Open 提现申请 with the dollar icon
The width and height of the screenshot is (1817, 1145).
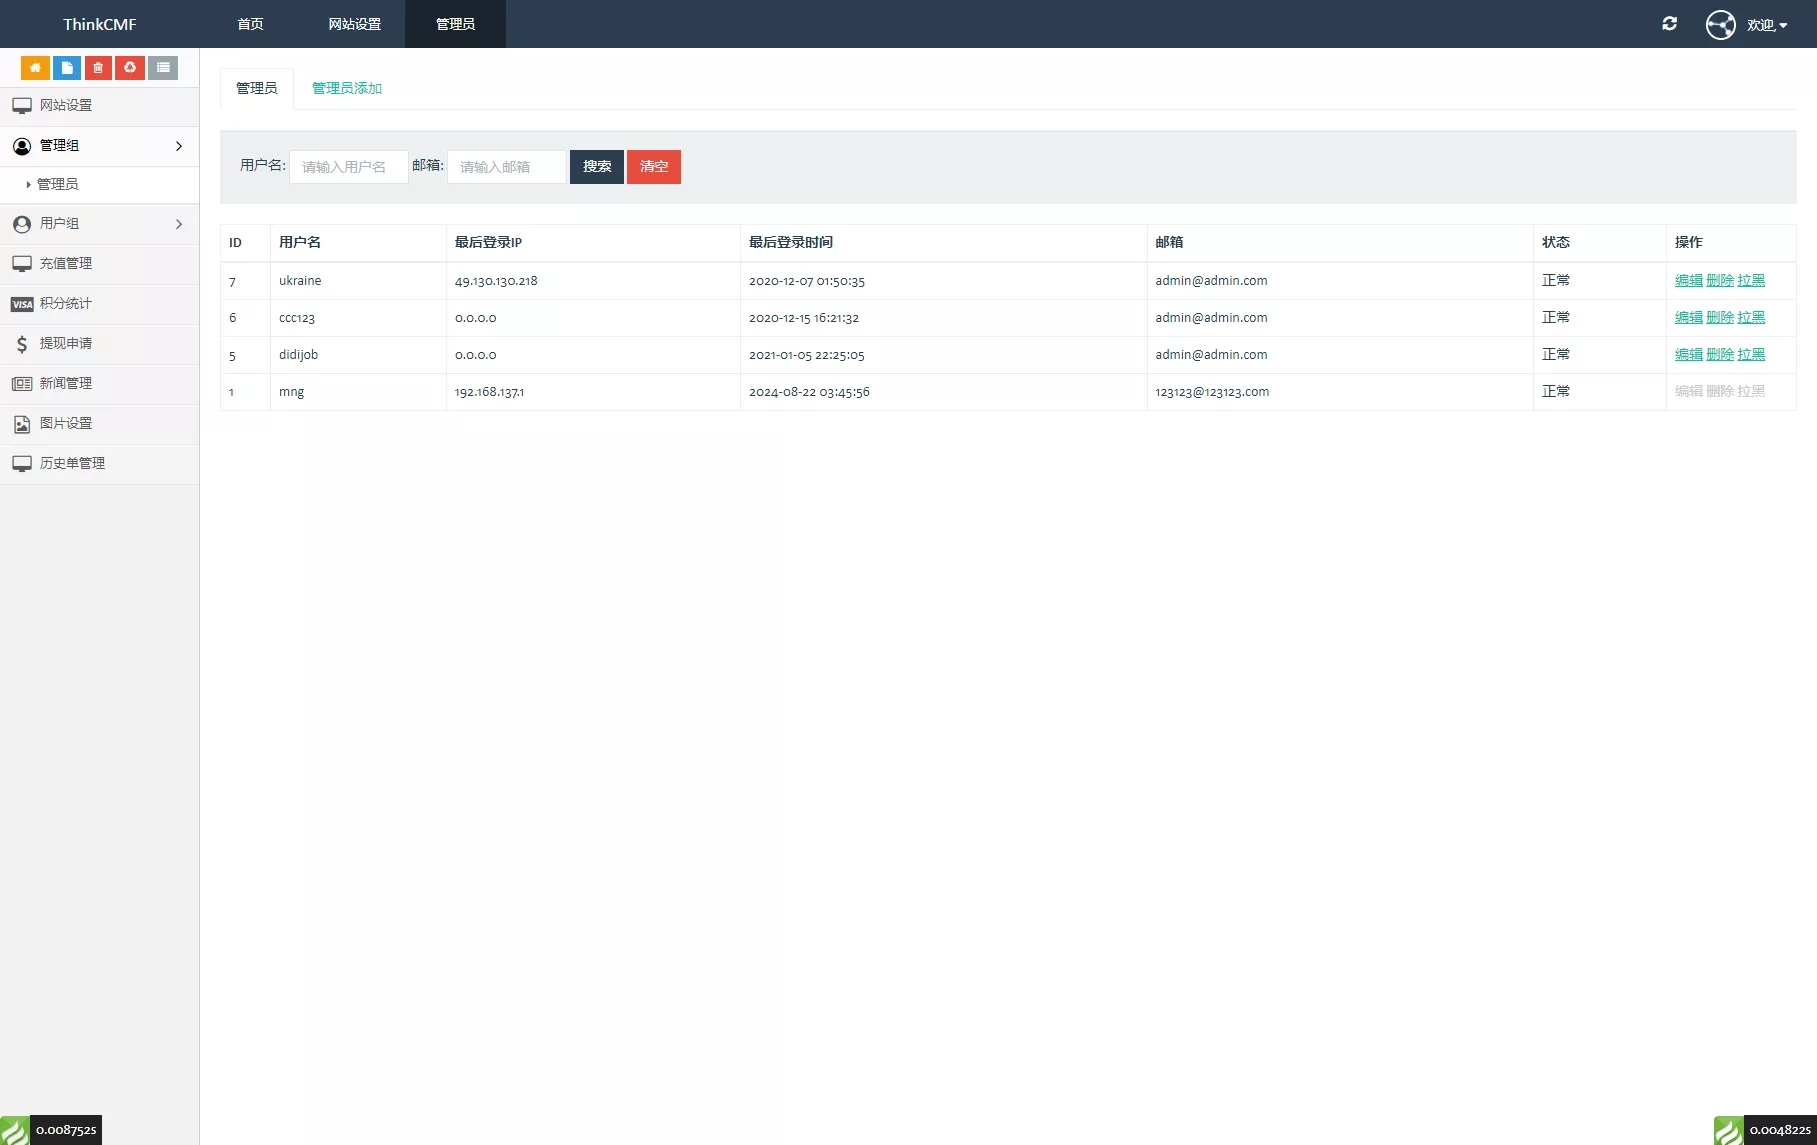pyautogui.click(x=66, y=344)
